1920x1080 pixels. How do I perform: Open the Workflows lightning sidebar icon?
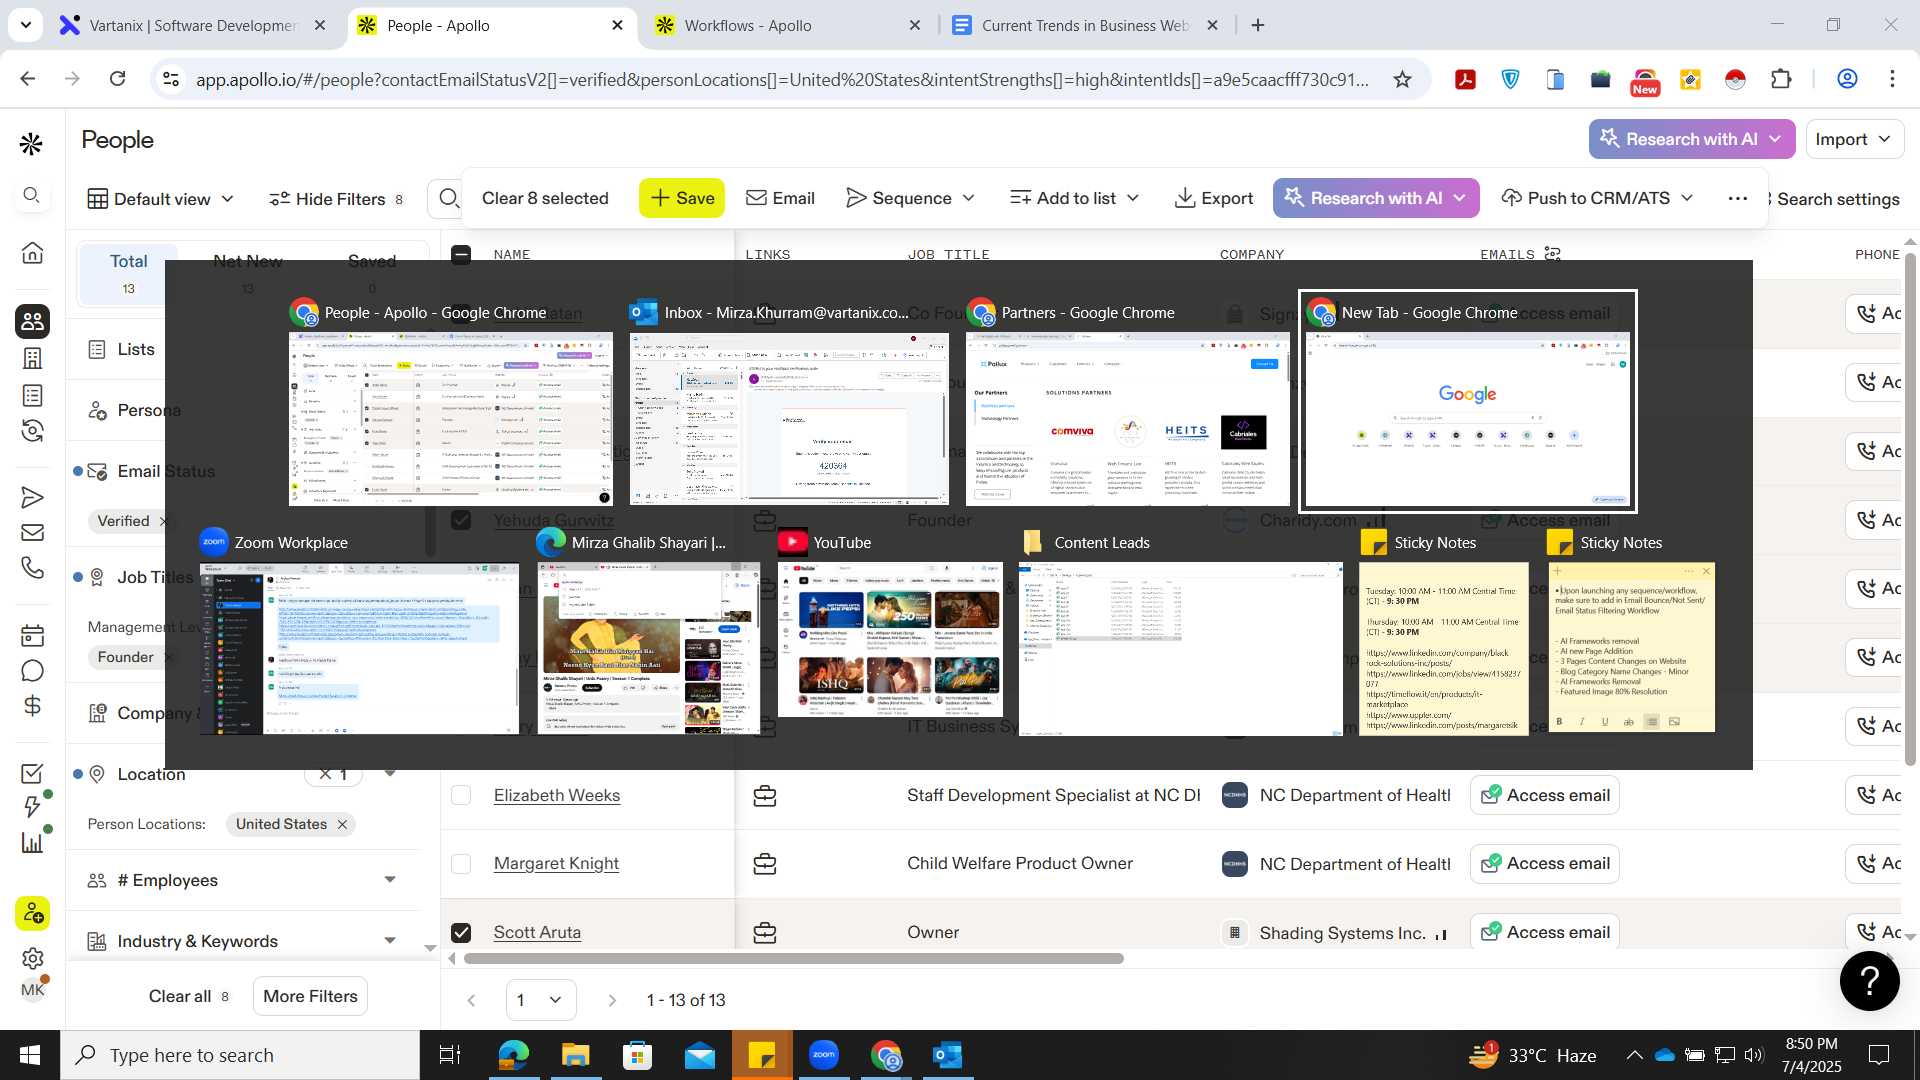32,806
